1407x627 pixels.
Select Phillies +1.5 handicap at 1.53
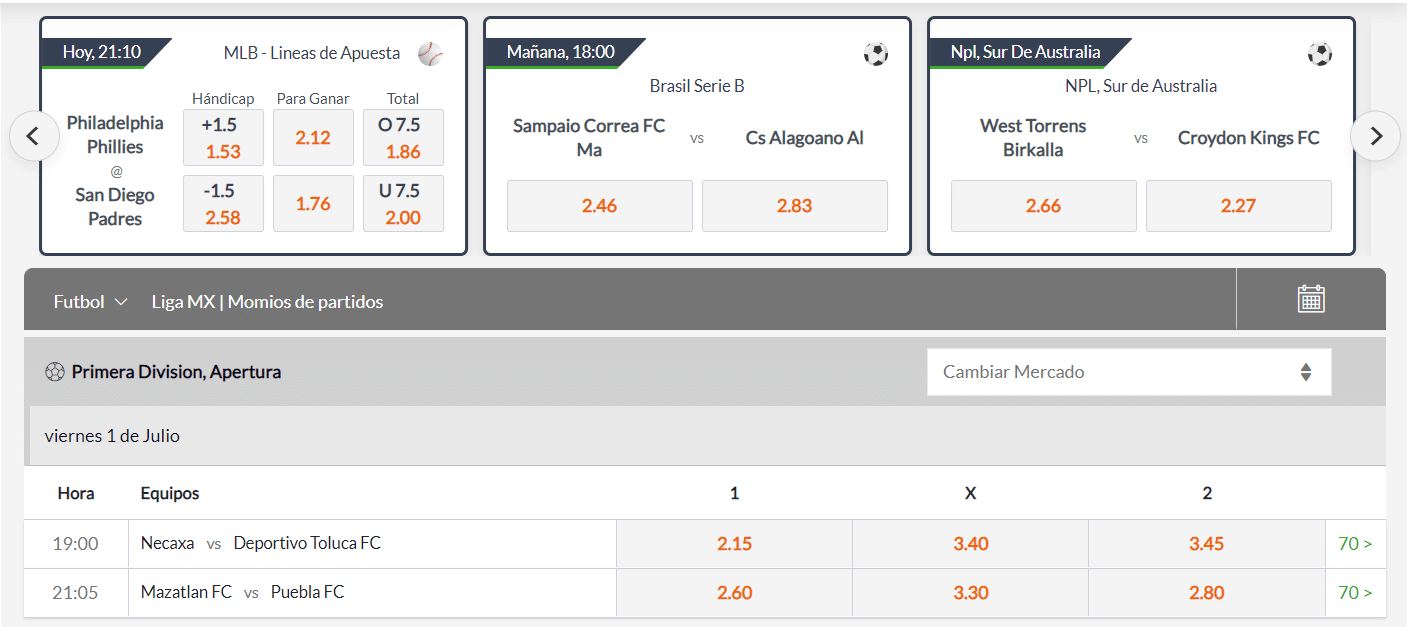pos(223,137)
